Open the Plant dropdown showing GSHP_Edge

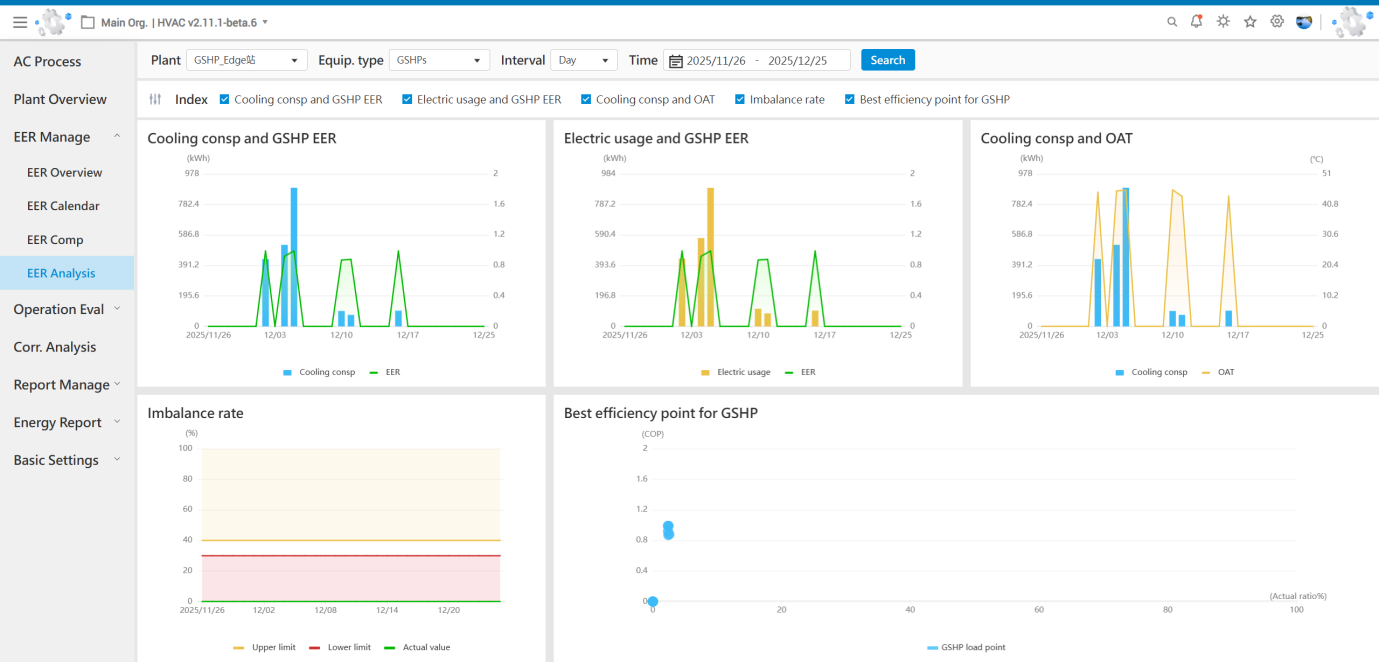pyautogui.click(x=246, y=60)
